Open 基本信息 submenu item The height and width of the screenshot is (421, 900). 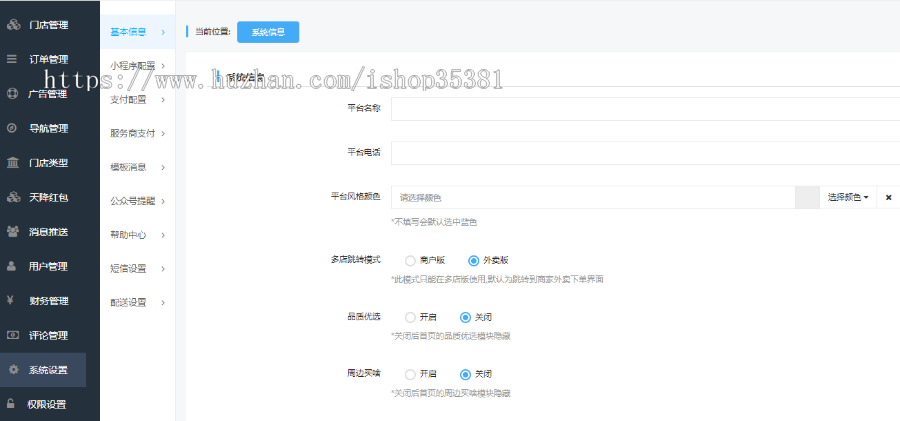138,32
